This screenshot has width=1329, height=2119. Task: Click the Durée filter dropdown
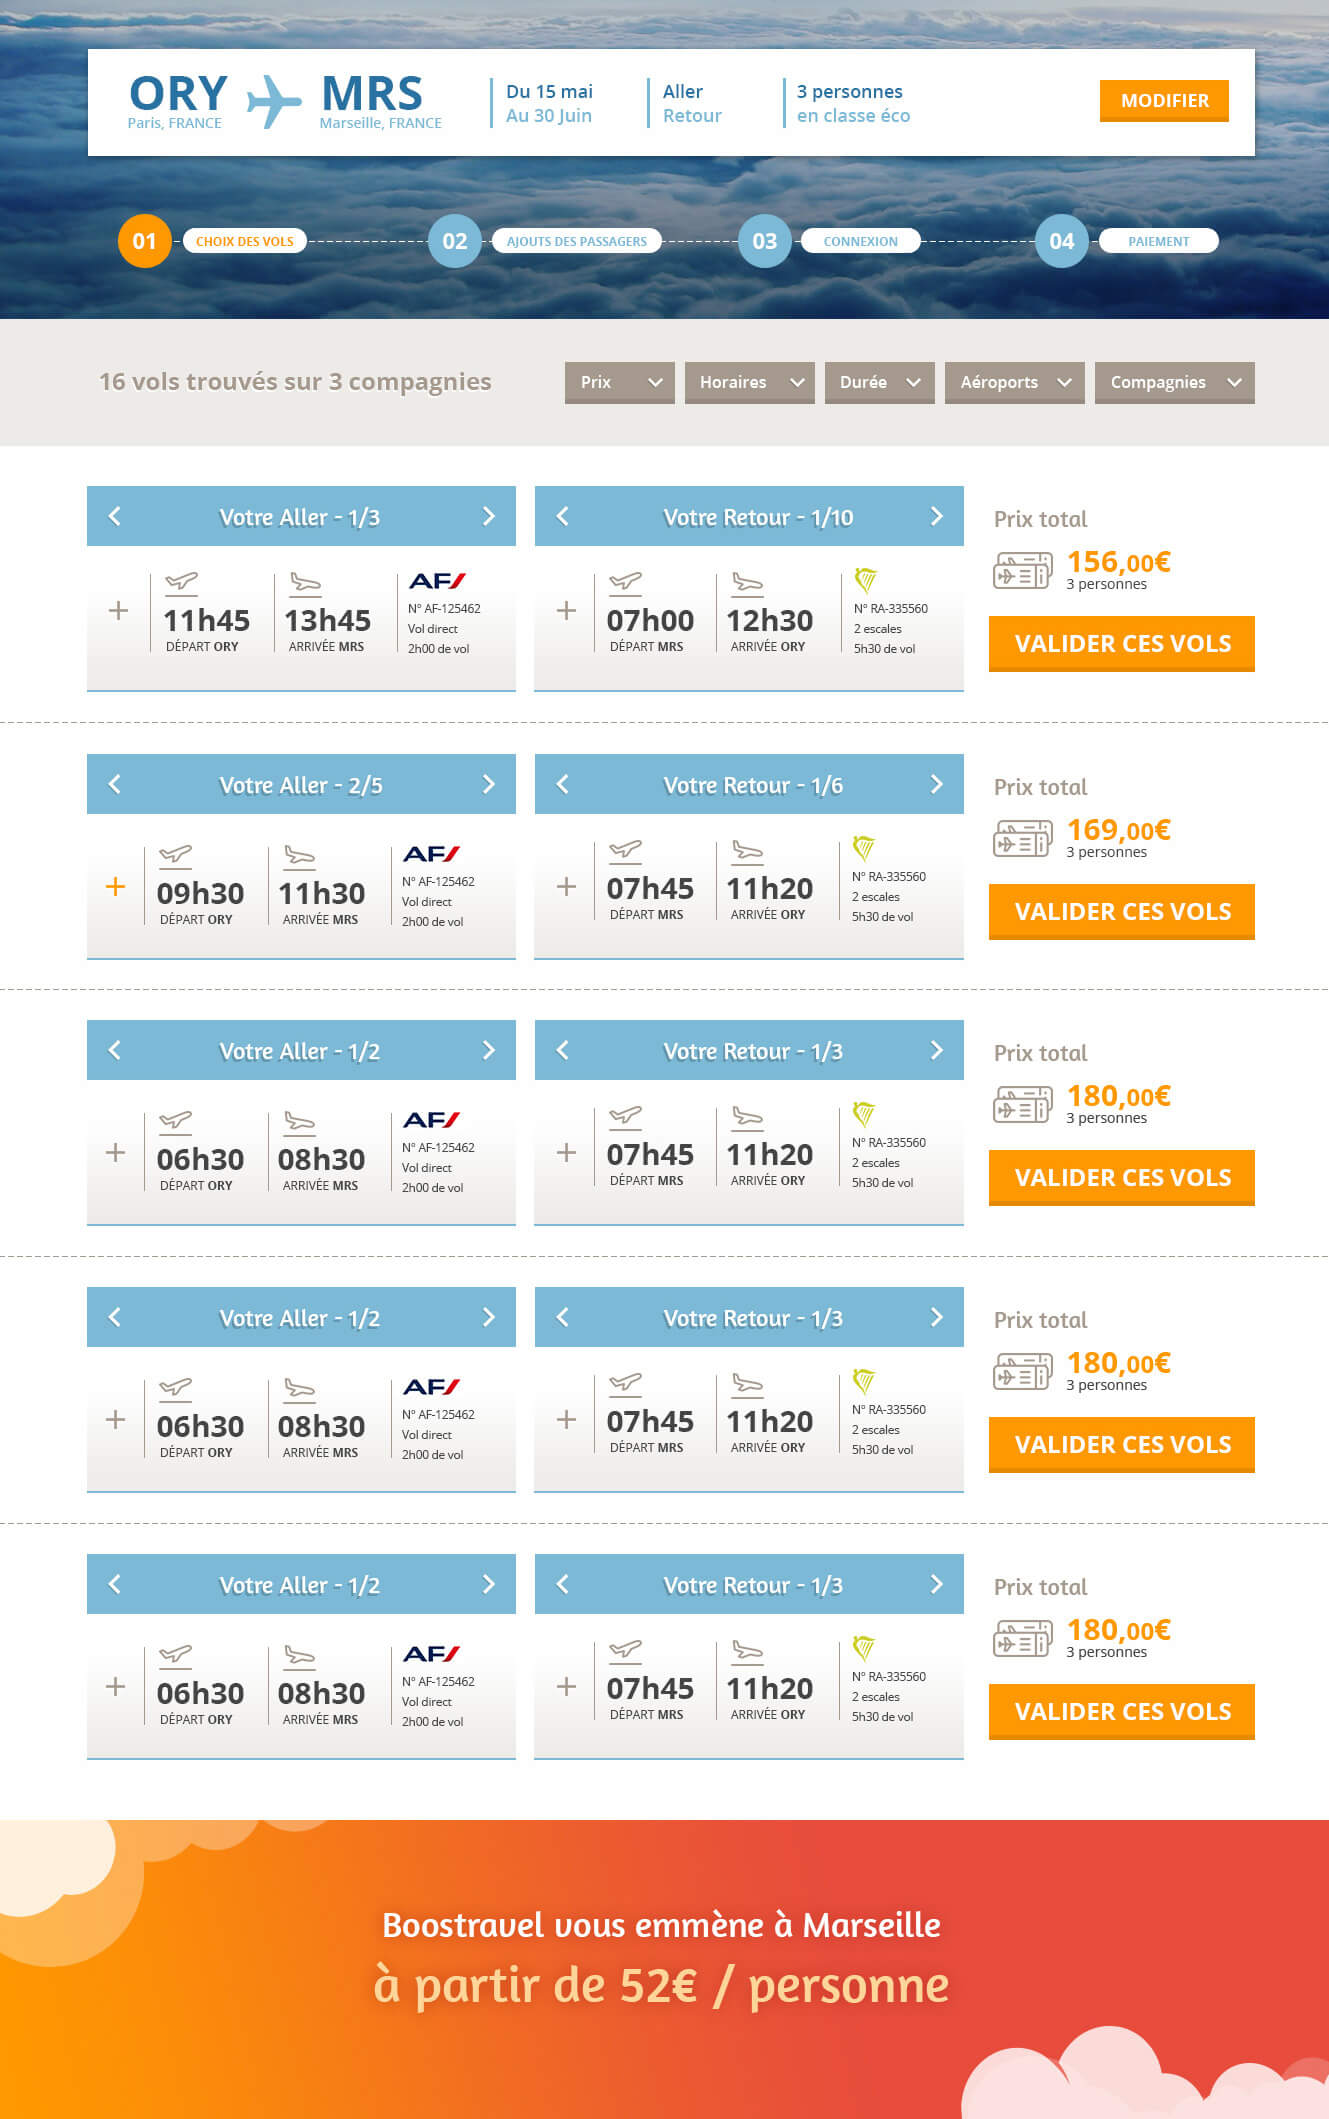879,382
